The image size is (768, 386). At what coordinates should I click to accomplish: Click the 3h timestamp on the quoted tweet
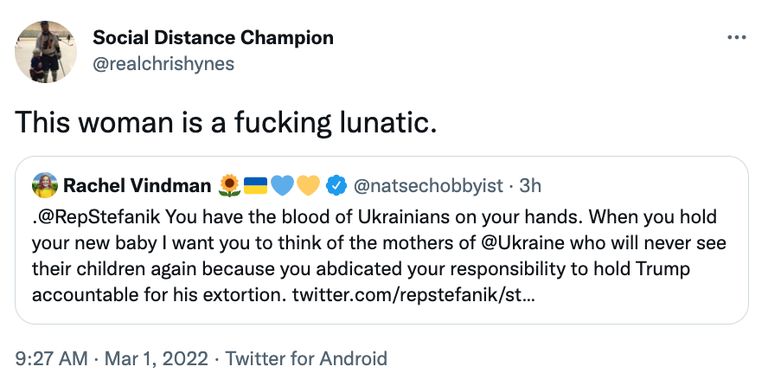click(530, 186)
